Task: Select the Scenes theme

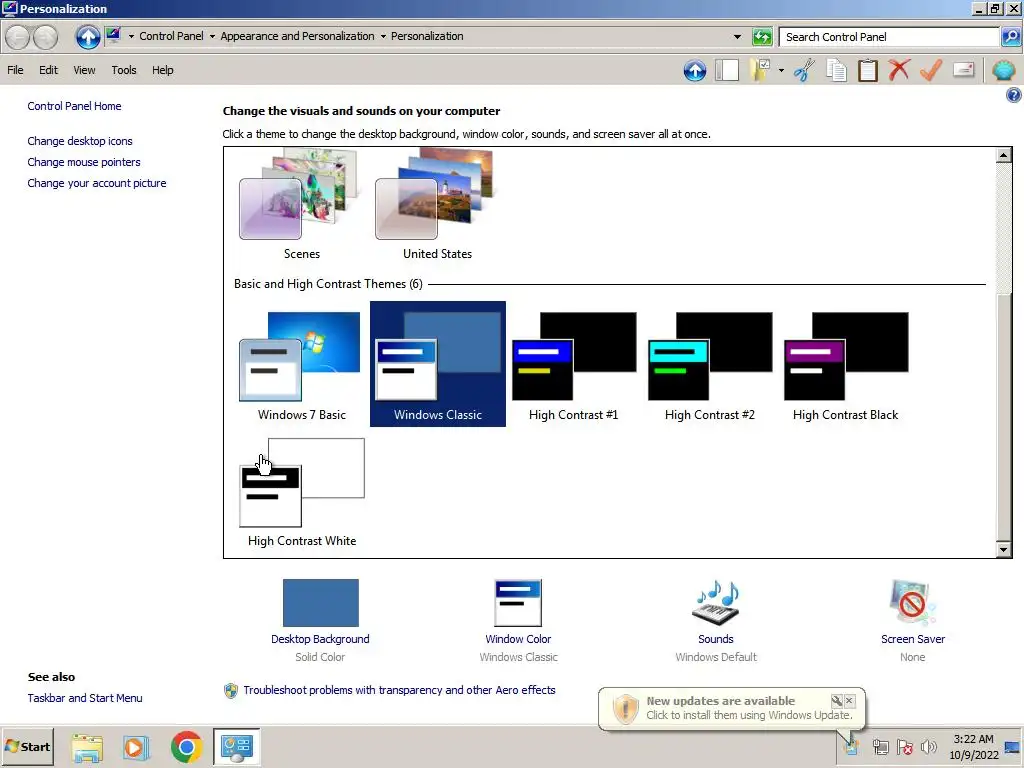Action: (x=302, y=204)
